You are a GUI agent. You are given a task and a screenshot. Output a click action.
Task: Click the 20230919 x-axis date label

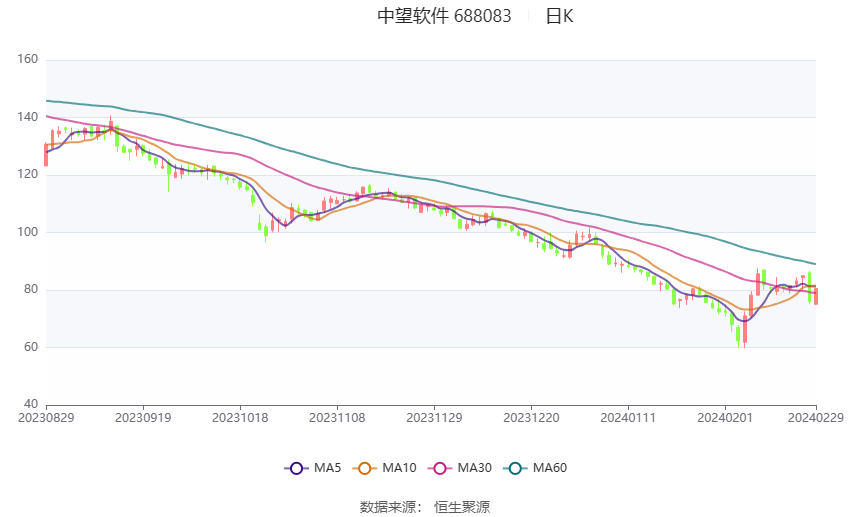click(143, 418)
